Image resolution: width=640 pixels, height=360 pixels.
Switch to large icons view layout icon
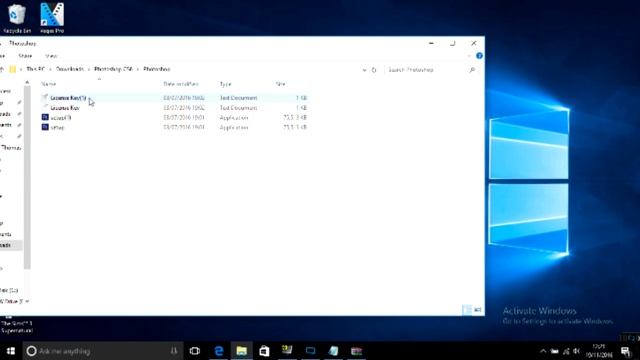477,310
